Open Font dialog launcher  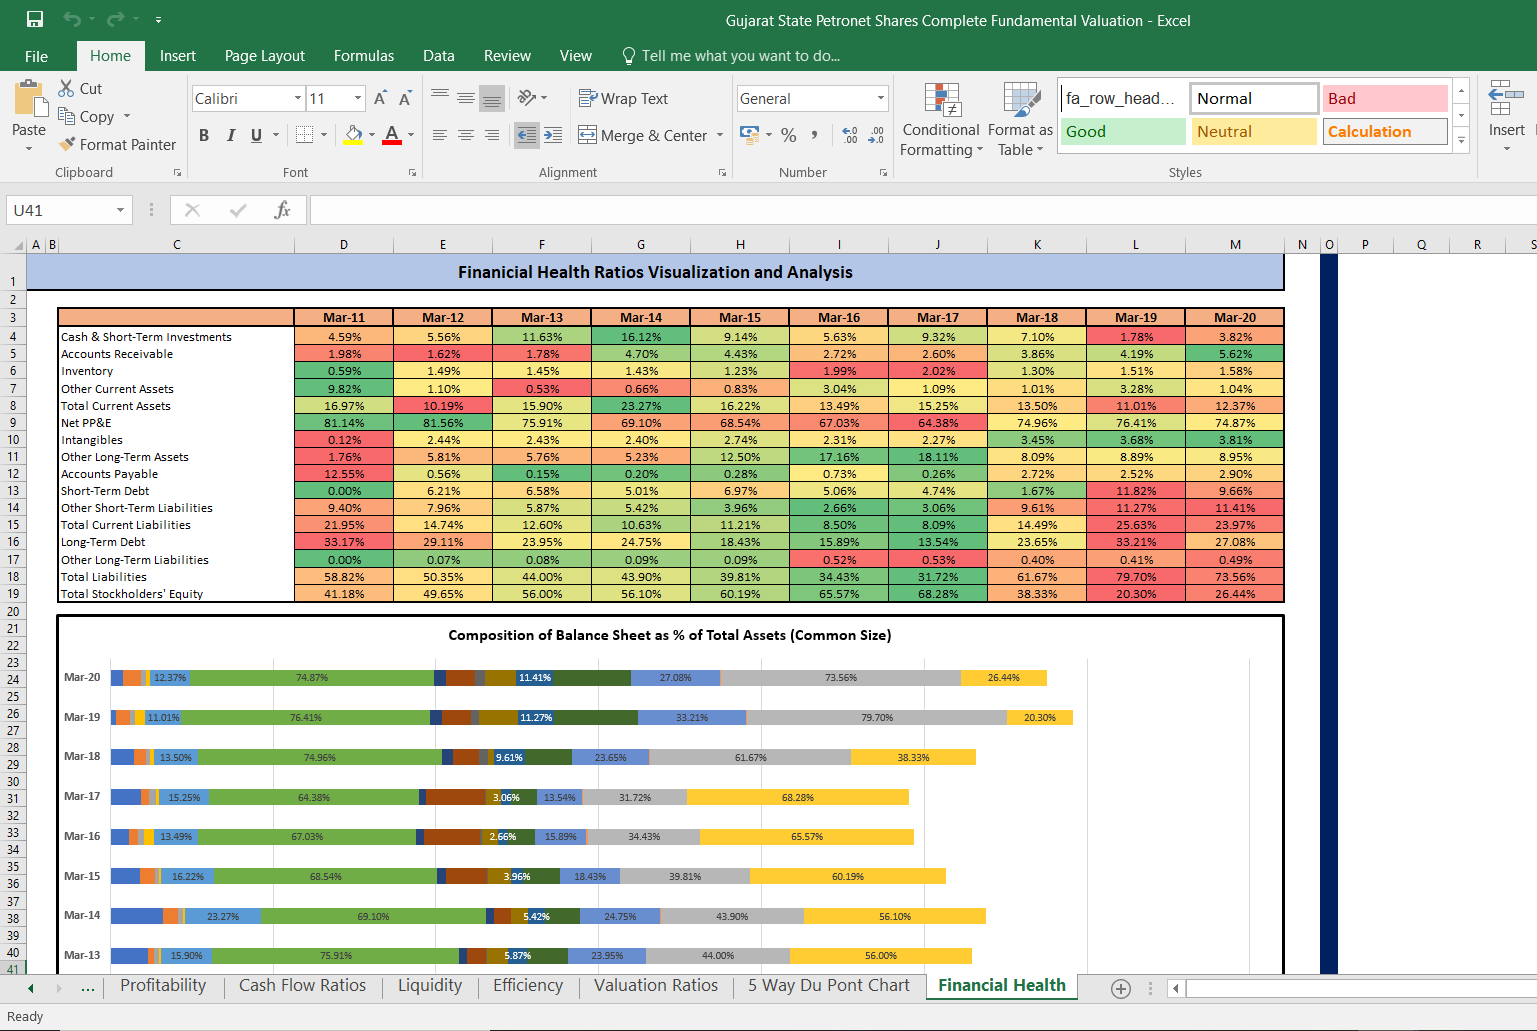click(412, 173)
